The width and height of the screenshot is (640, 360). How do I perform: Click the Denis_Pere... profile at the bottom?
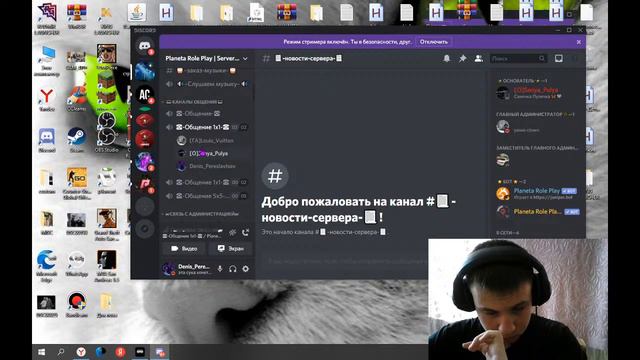pyautogui.click(x=187, y=269)
